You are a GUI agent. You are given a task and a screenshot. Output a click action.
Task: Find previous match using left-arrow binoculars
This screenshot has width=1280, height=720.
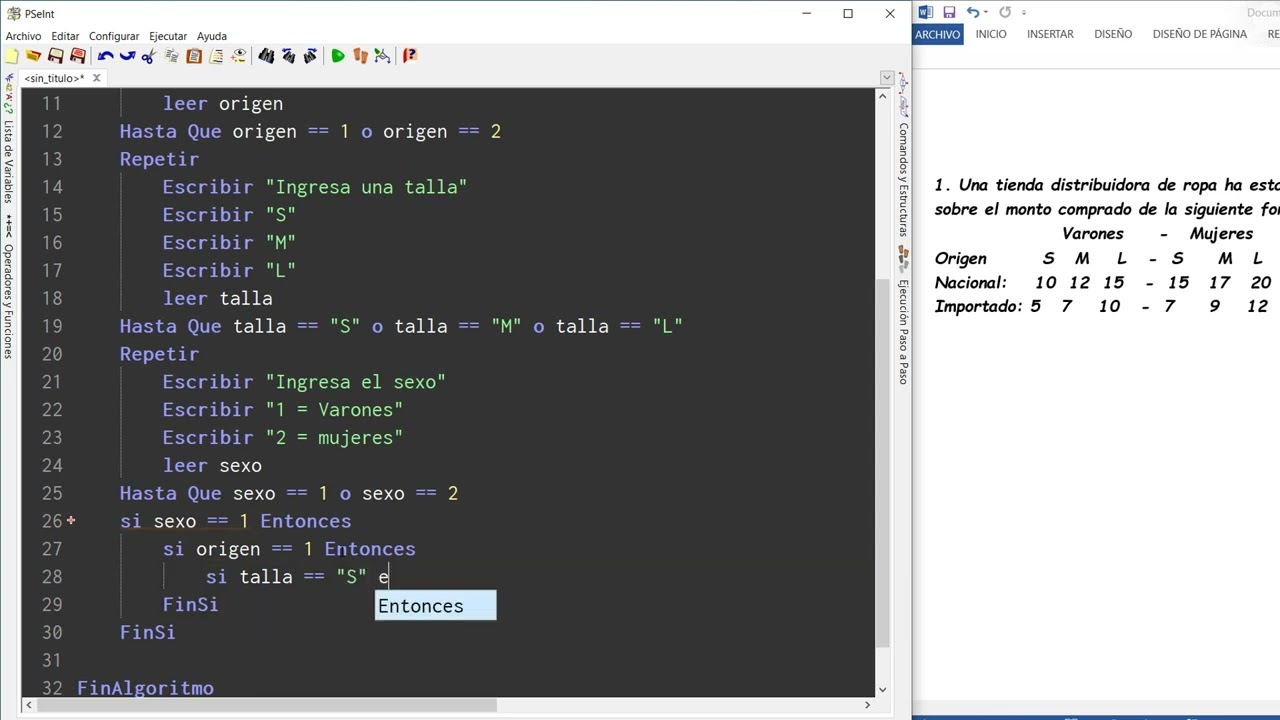tap(288, 56)
